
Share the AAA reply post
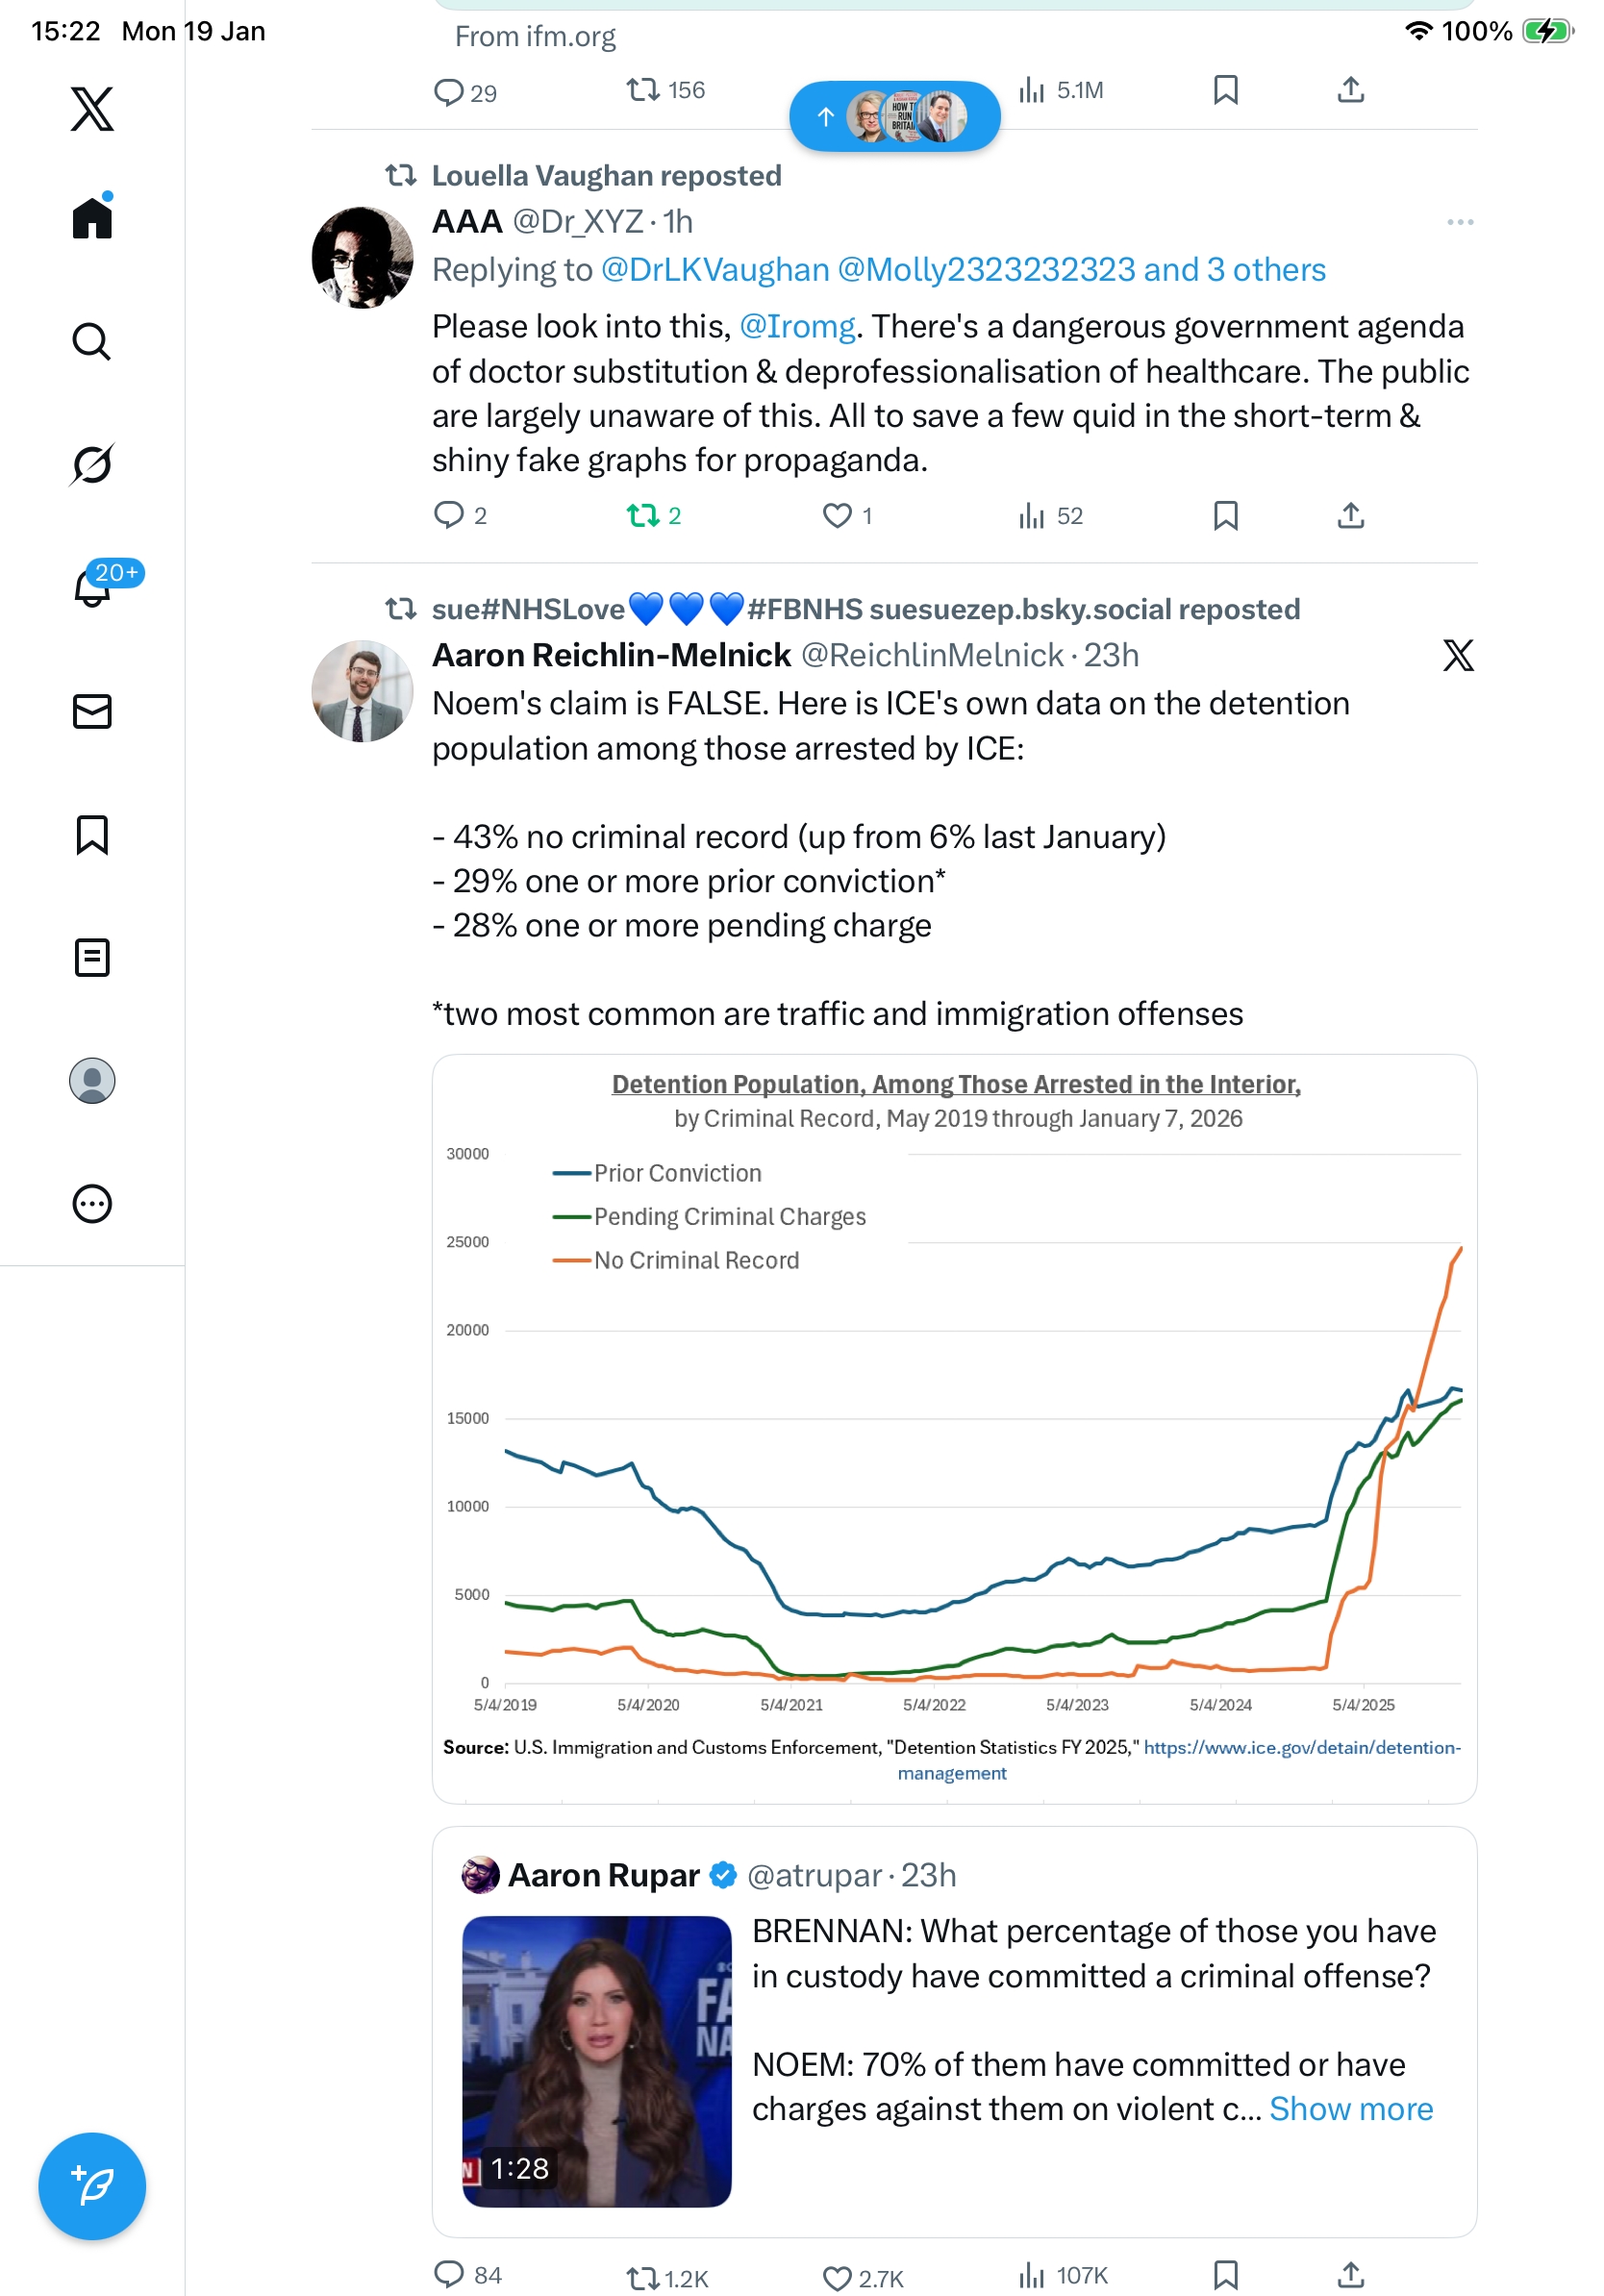[1350, 515]
